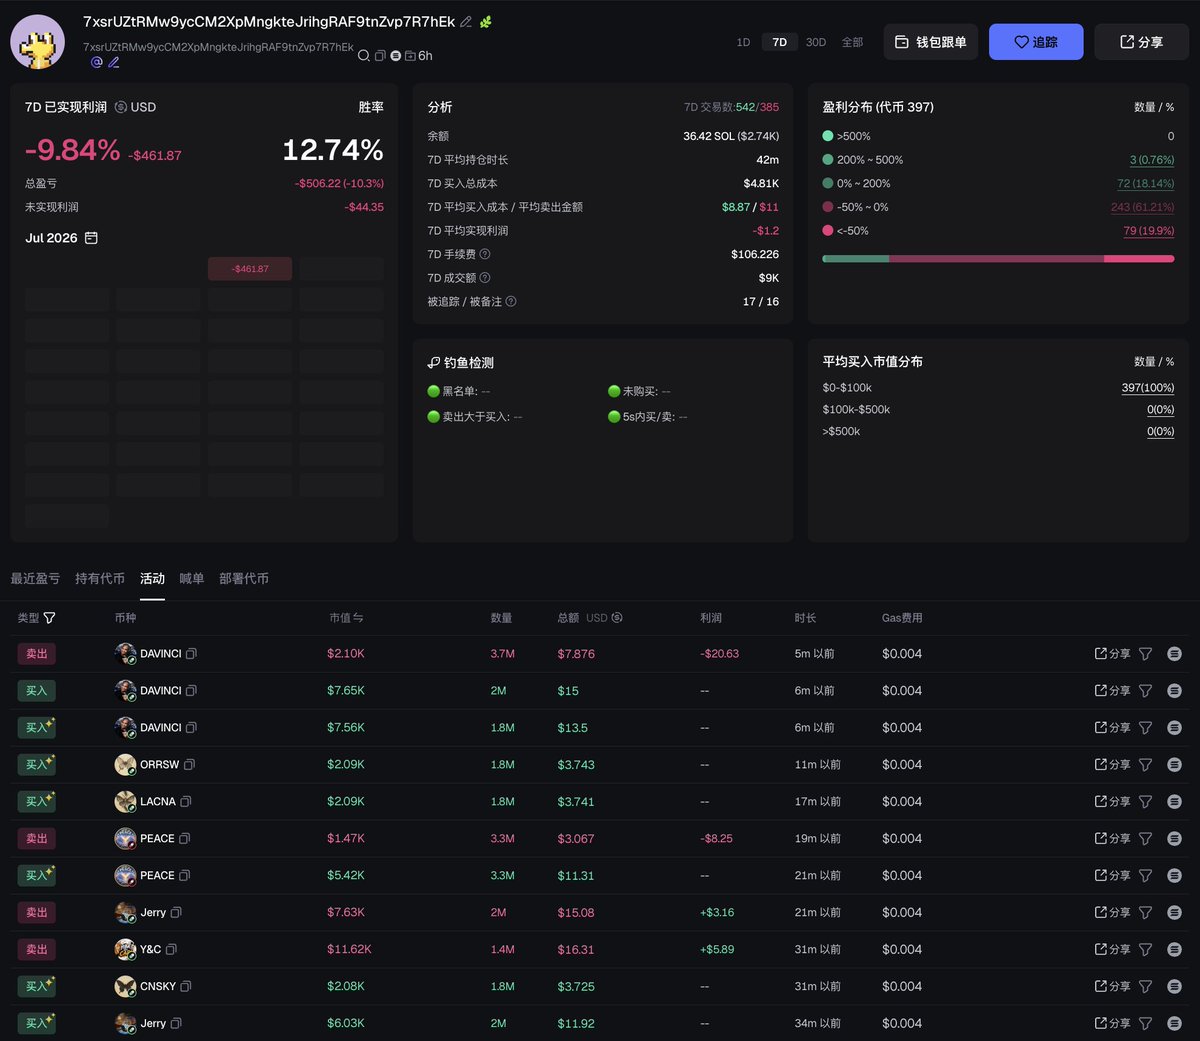Click the search magnifier icon after address
The image size is (1200, 1041).
pos(364,56)
